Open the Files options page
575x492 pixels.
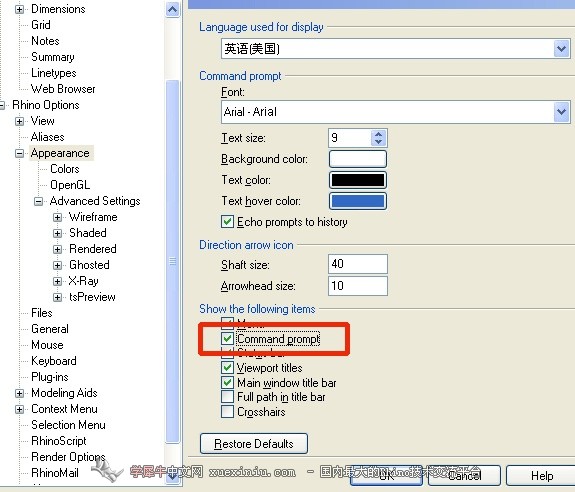point(42,313)
